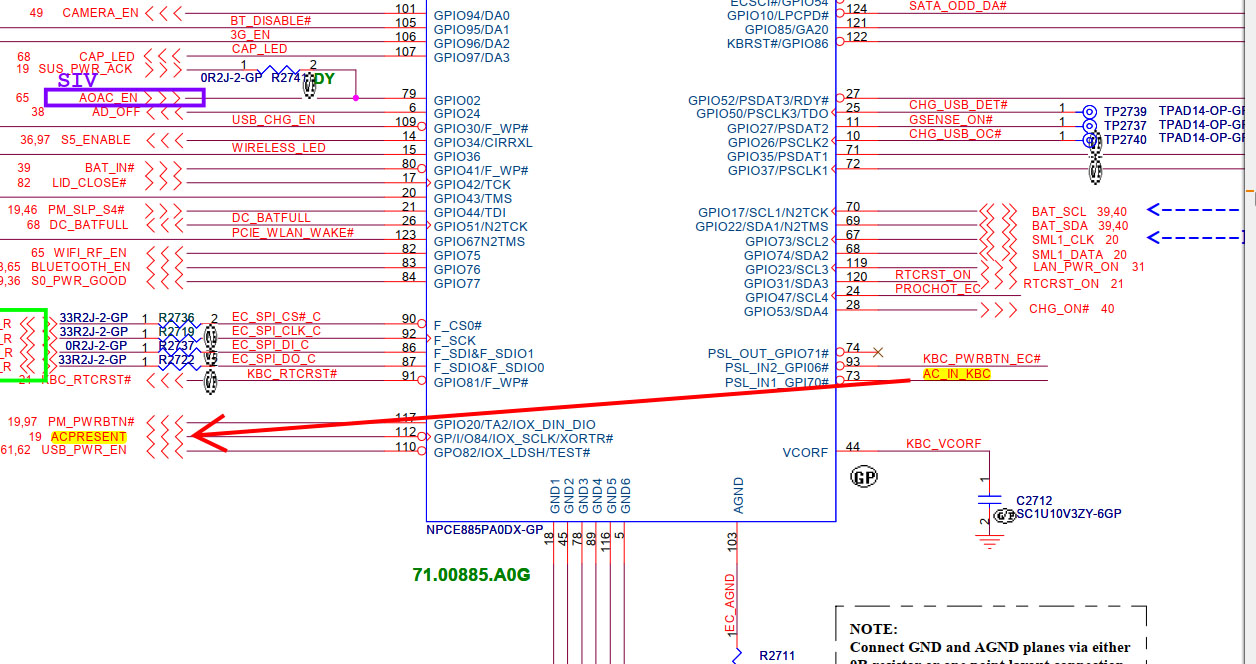
Task: Select the F_SCK pin name
Action: pos(455,340)
